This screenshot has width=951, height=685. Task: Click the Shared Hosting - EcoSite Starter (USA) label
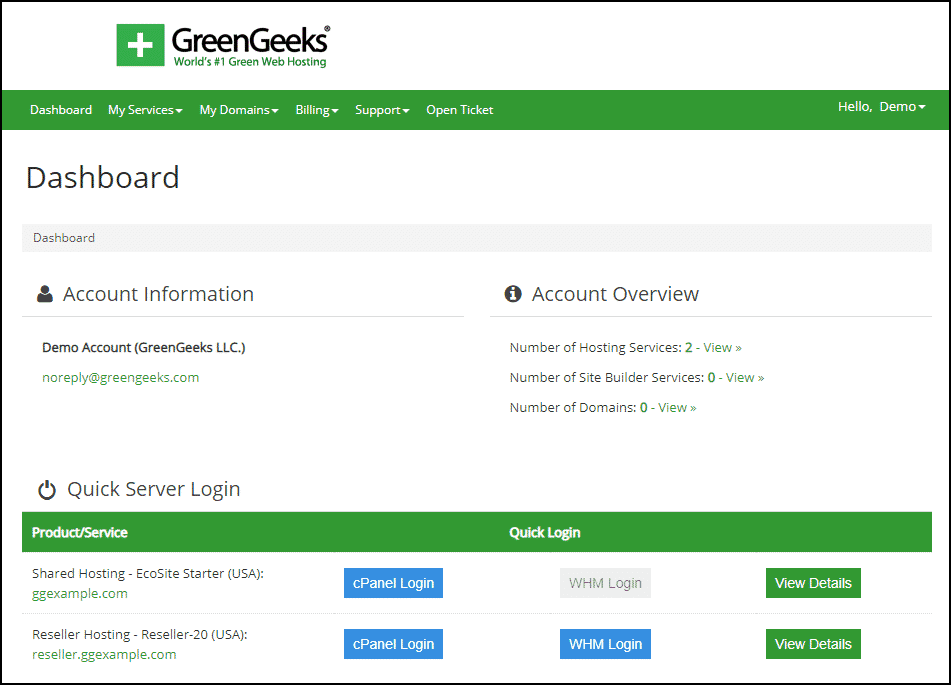[148, 573]
